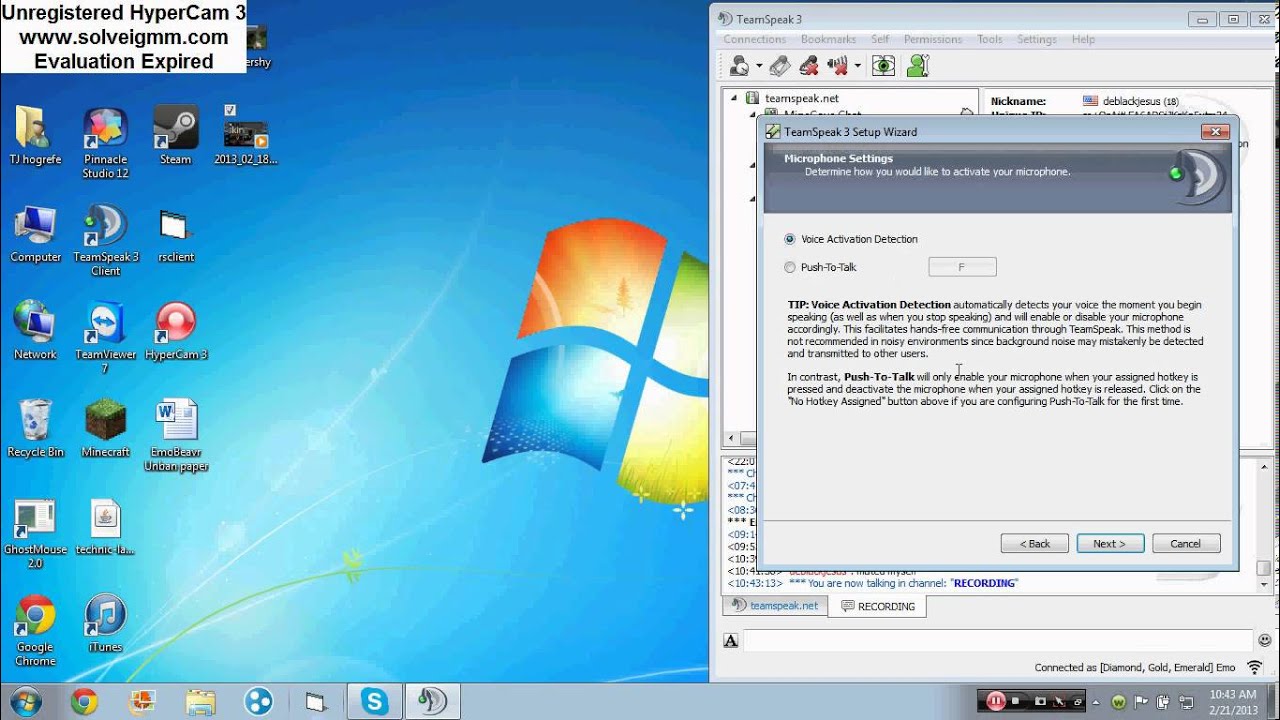Open Windows Explorer from the taskbar
This screenshot has width=1280, height=720.
click(x=200, y=701)
